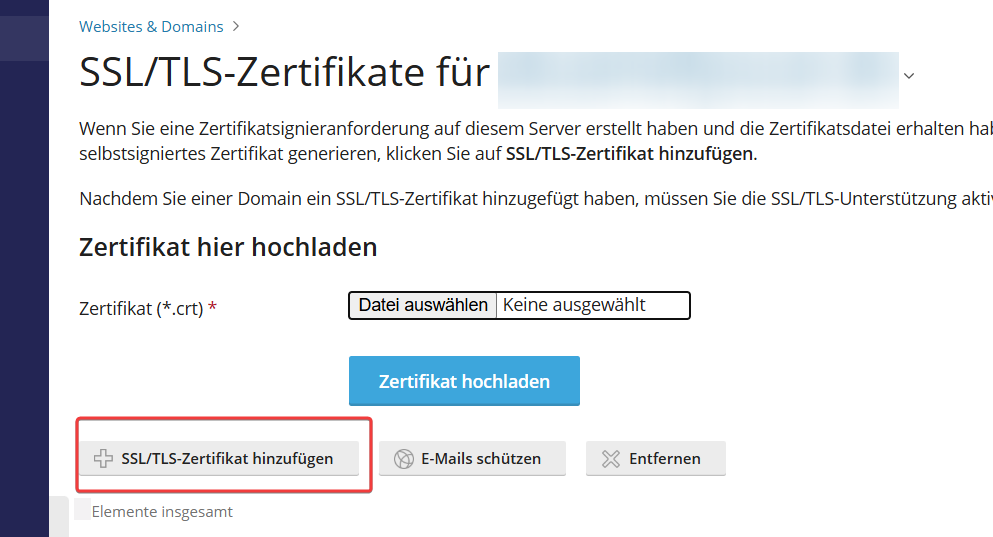Viewport: 993px width, 537px height.
Task: Click the Entfernen button
Action: pos(655,458)
